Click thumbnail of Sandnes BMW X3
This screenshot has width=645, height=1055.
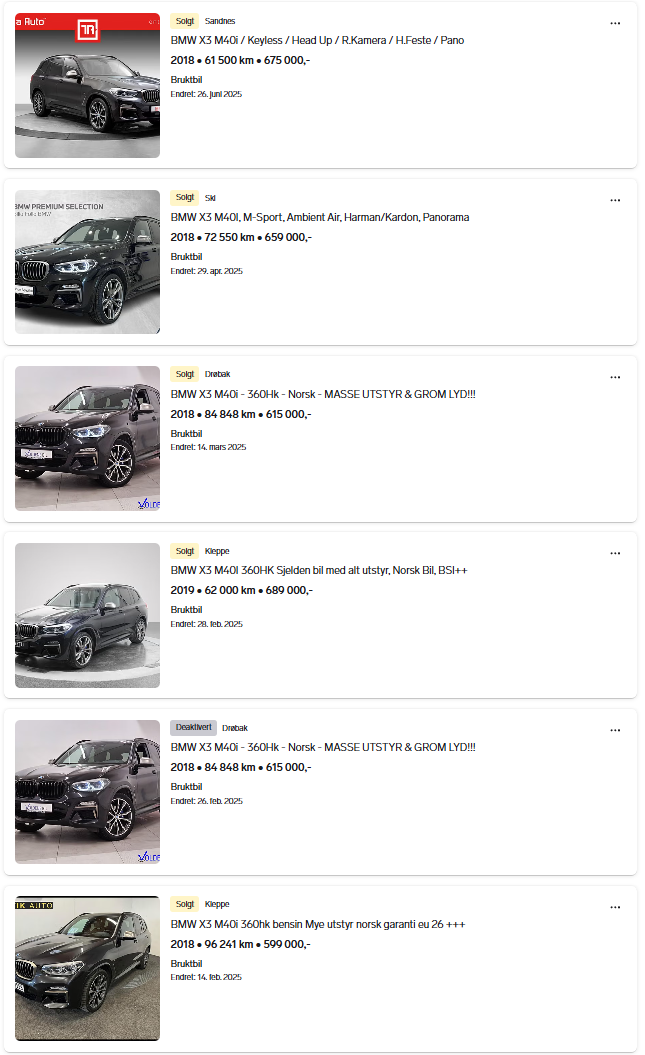pyautogui.click(x=87, y=85)
